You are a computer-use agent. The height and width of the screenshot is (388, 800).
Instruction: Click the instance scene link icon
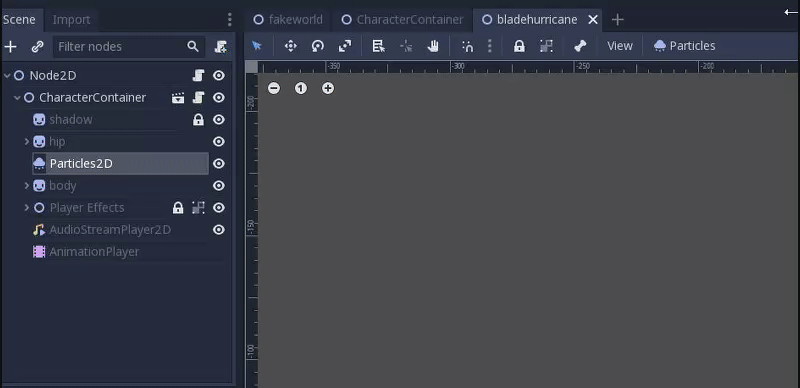[x=37, y=46]
